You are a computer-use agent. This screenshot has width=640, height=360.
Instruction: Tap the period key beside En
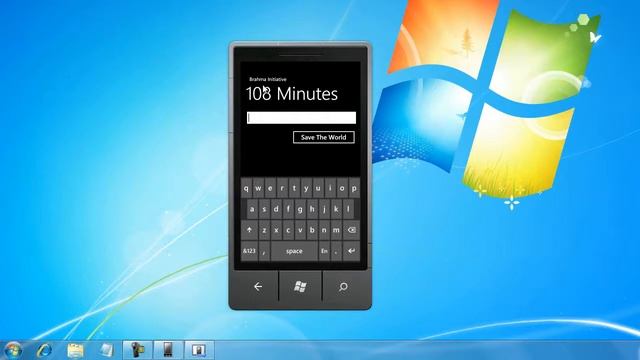tap(336, 251)
